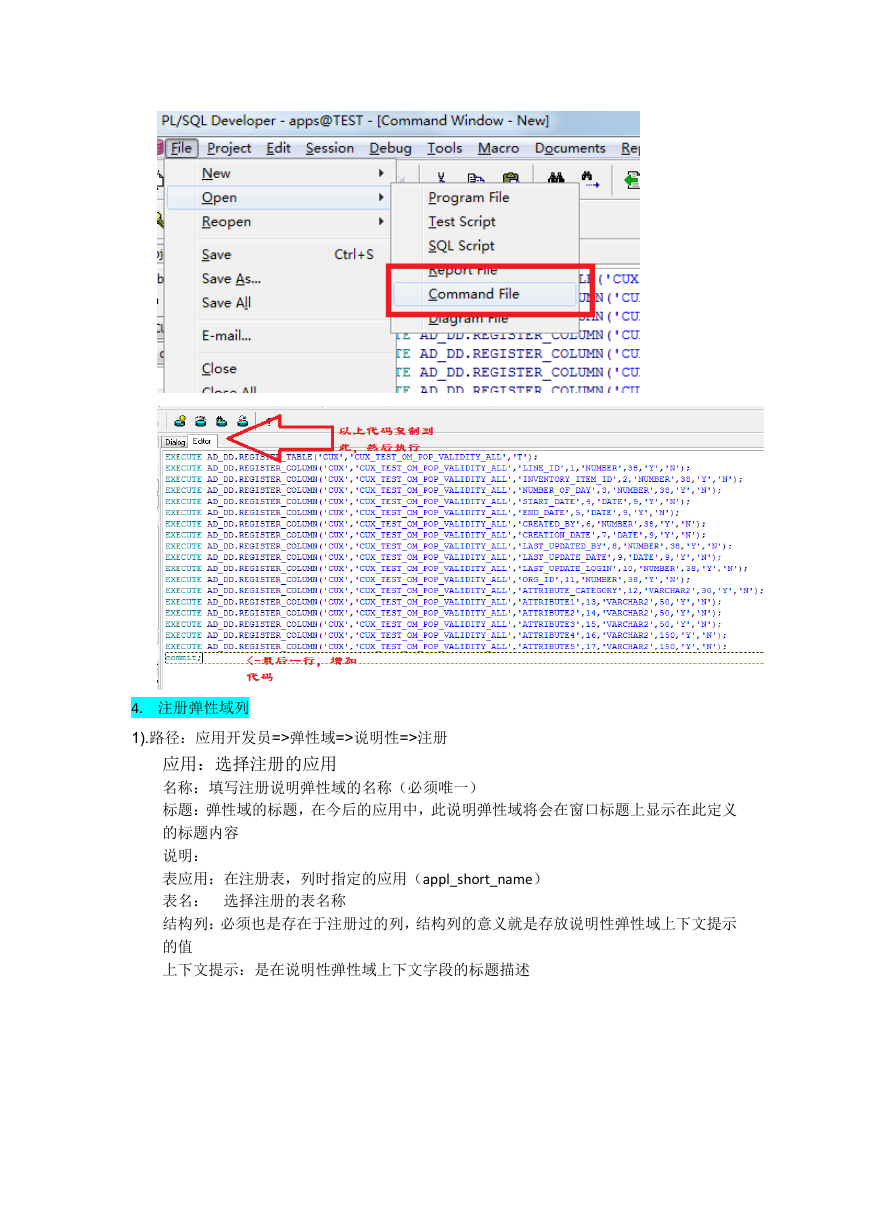Open the Macro menu
This screenshot has height=1228, width=869.
[x=498, y=148]
